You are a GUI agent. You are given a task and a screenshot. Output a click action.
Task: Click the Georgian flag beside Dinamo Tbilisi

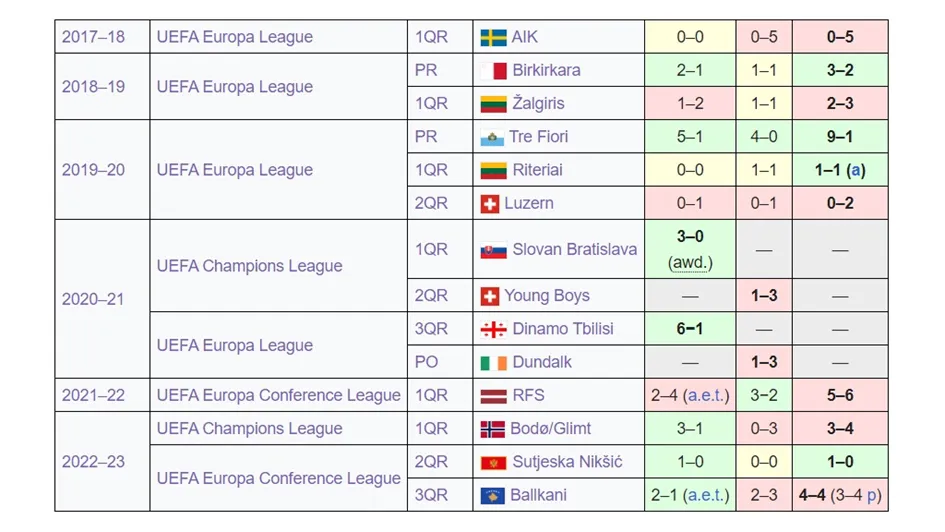[493, 329]
